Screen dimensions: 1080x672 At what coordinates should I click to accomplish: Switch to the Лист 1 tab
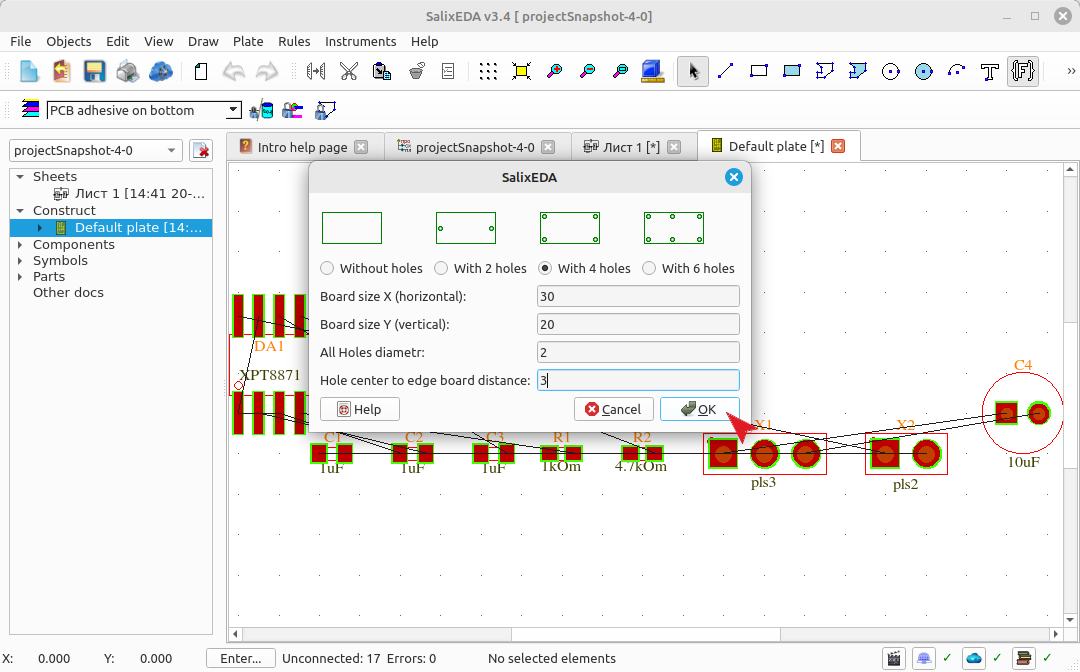tap(631, 147)
